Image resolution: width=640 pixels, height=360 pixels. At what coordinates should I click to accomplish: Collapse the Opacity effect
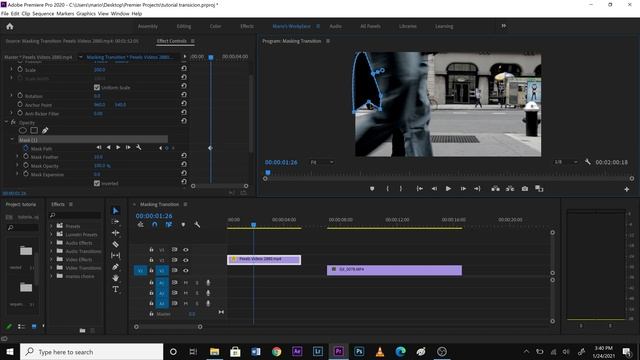[6, 122]
